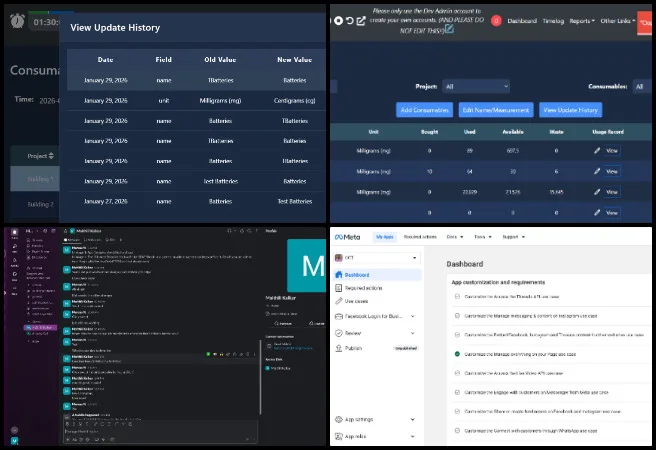This screenshot has height=450, width=656.
Task: Open the external link icon in top bar
Action: (x=361, y=20)
